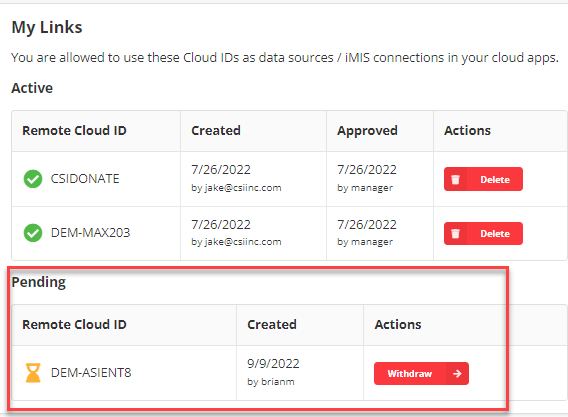Click the Active table Remote Cloud ID header
568x417 pixels.
pyautogui.click(x=74, y=130)
